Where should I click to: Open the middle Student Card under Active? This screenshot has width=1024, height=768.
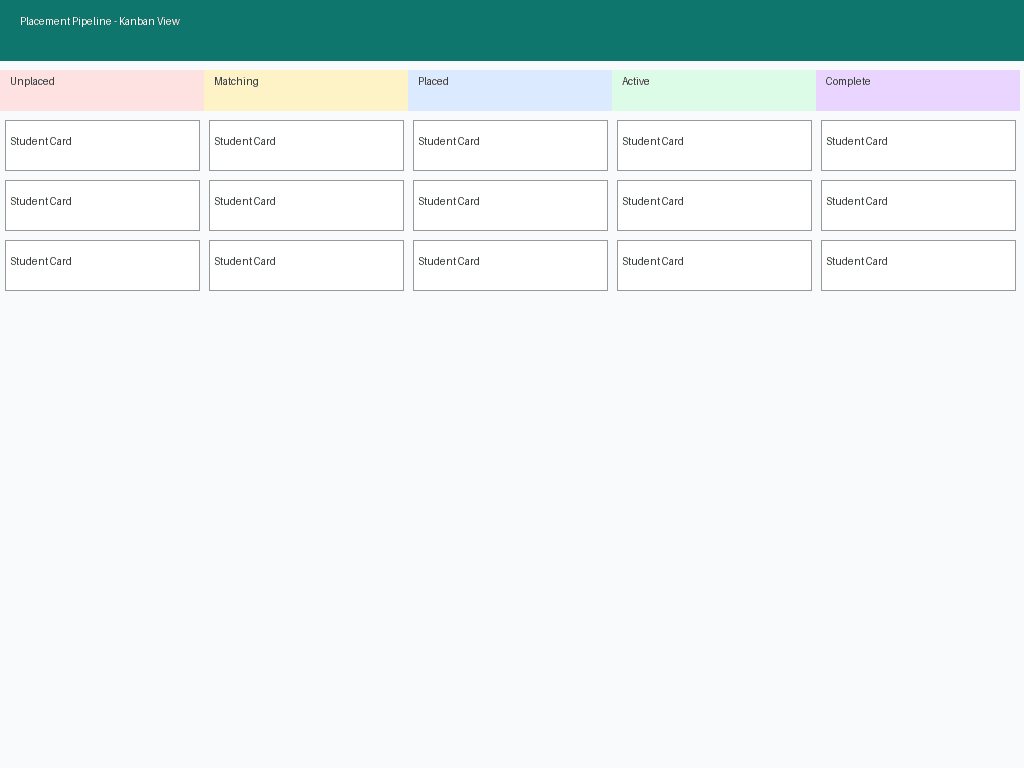pyautogui.click(x=714, y=205)
